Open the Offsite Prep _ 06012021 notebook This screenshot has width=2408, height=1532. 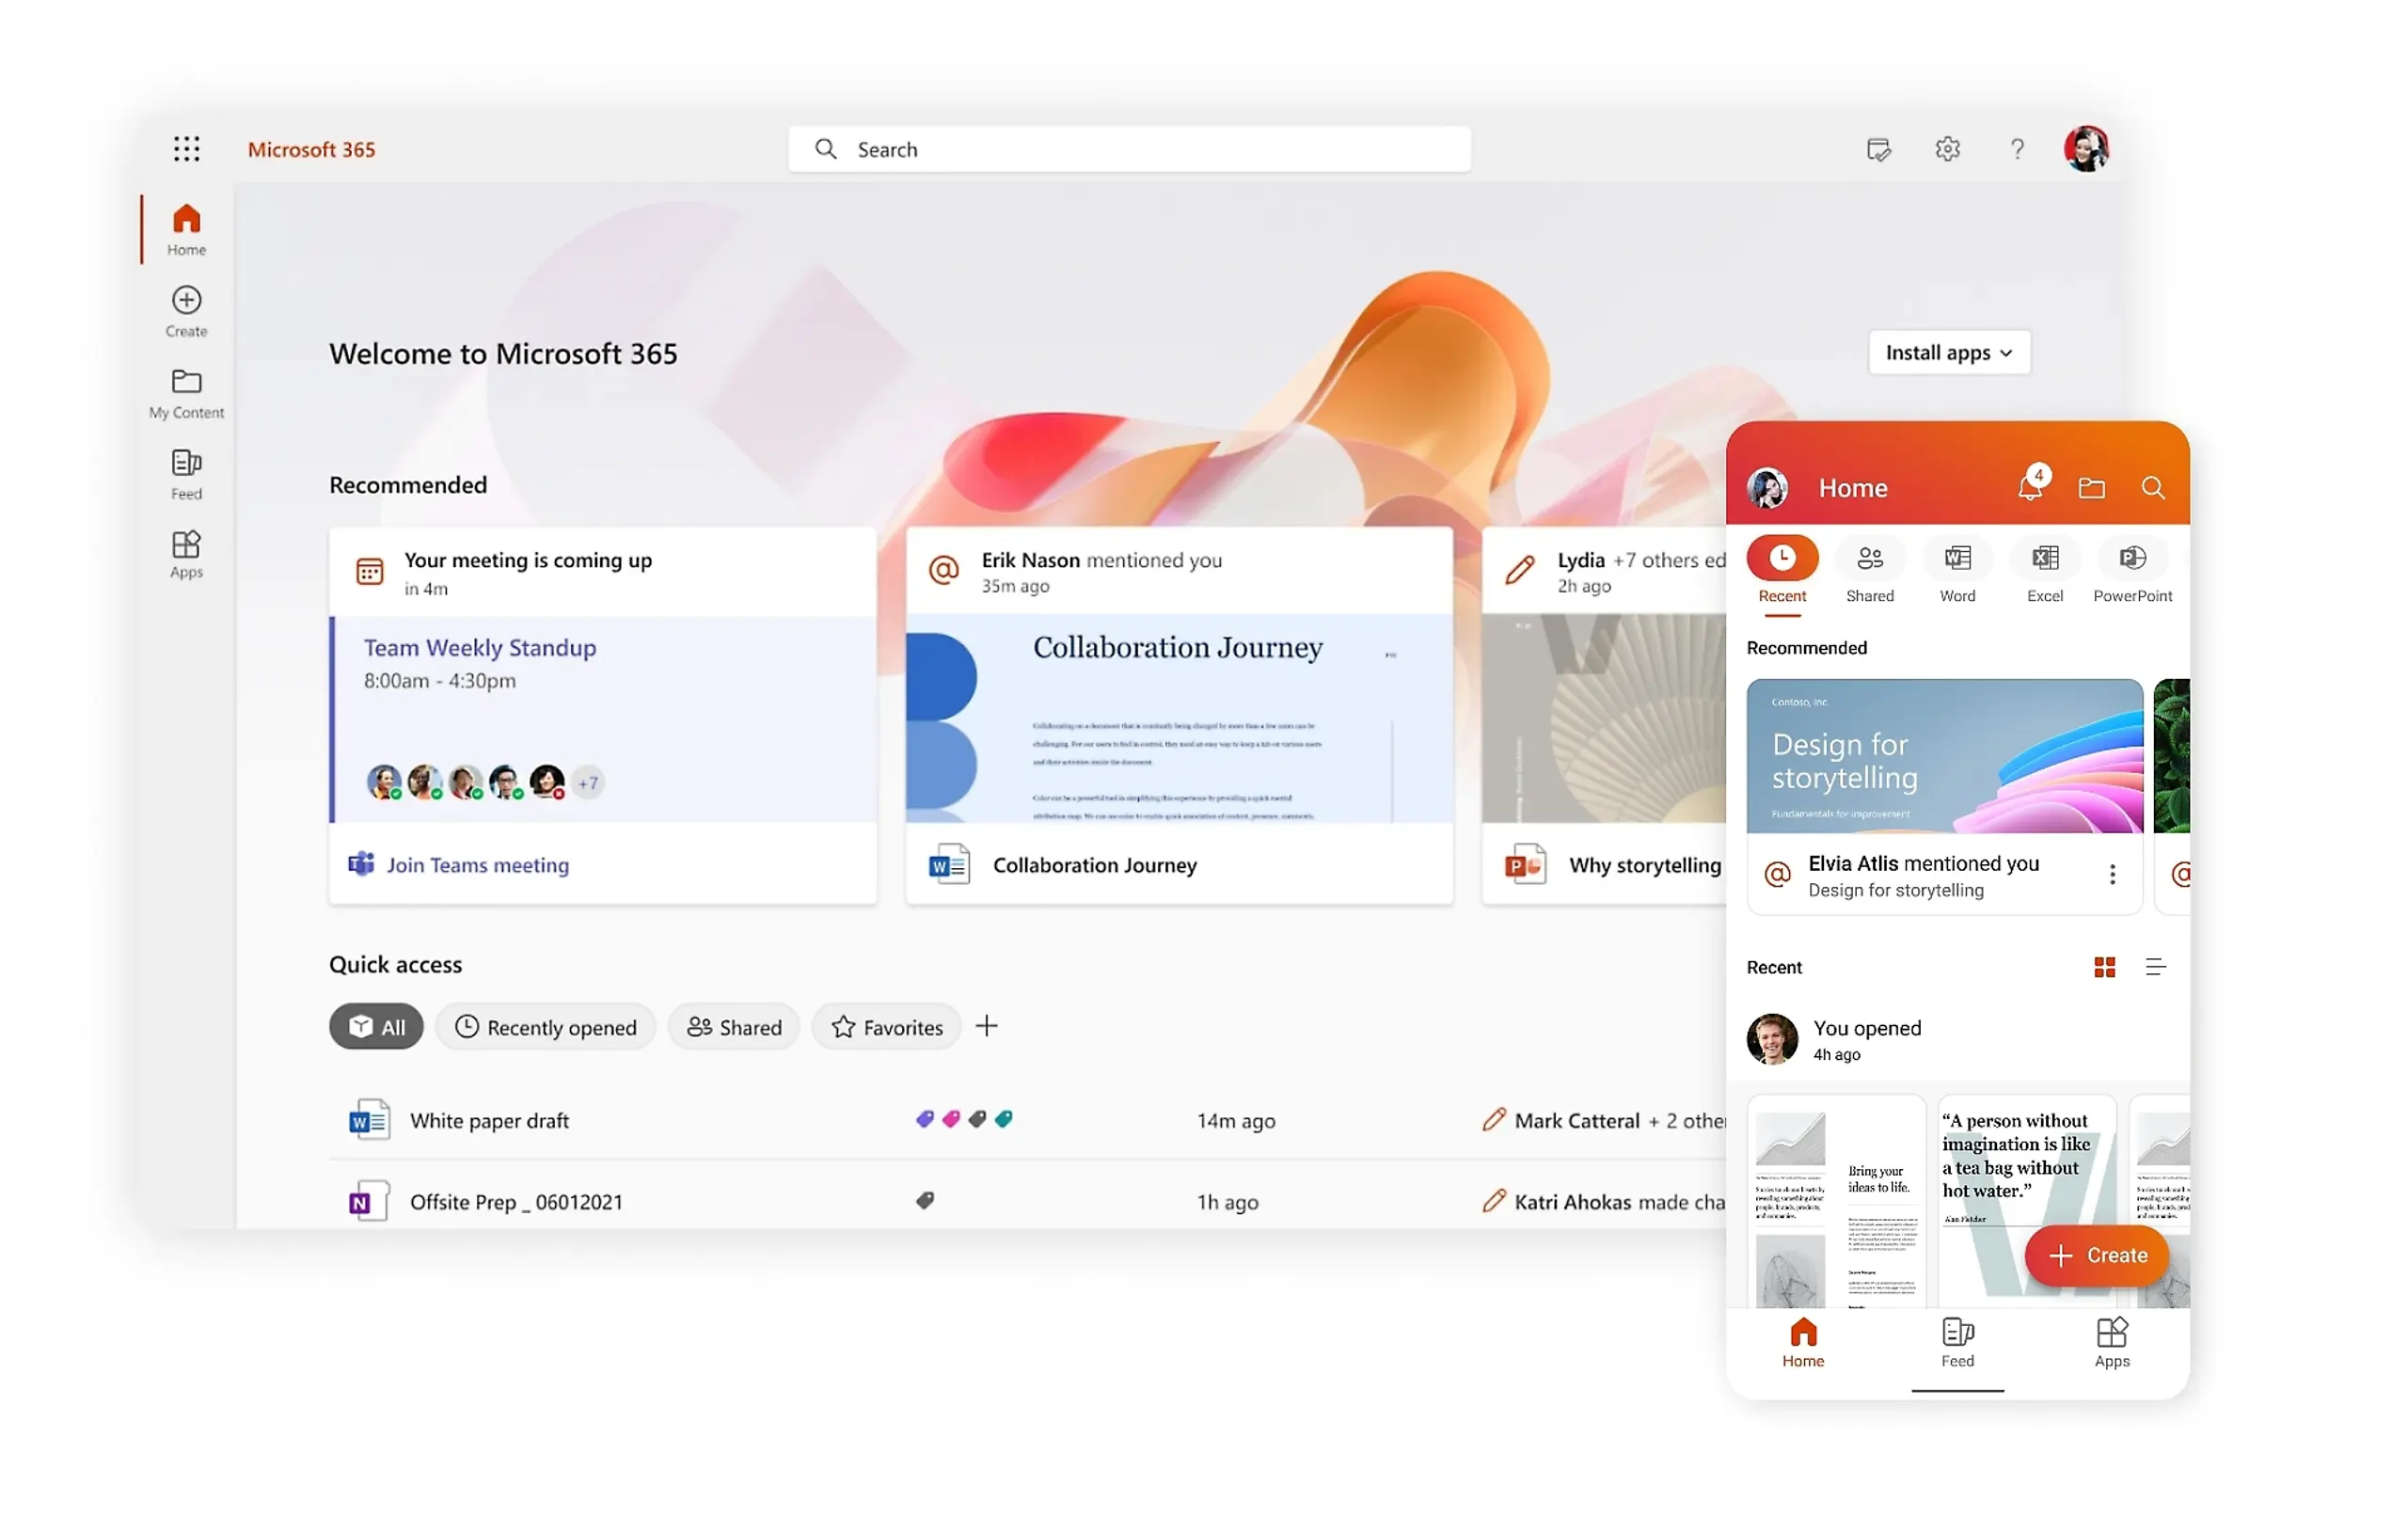pos(516,1202)
